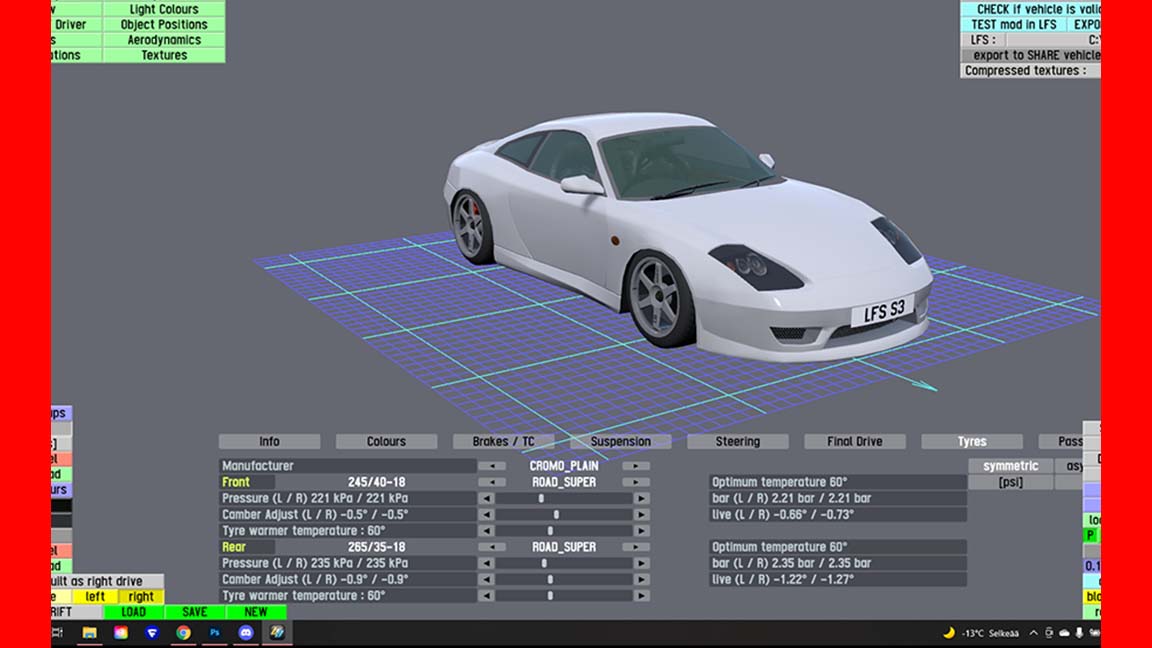1152x648 pixels.
Task: Click the Front Tyre warmer temperature slider
Action: click(550, 530)
